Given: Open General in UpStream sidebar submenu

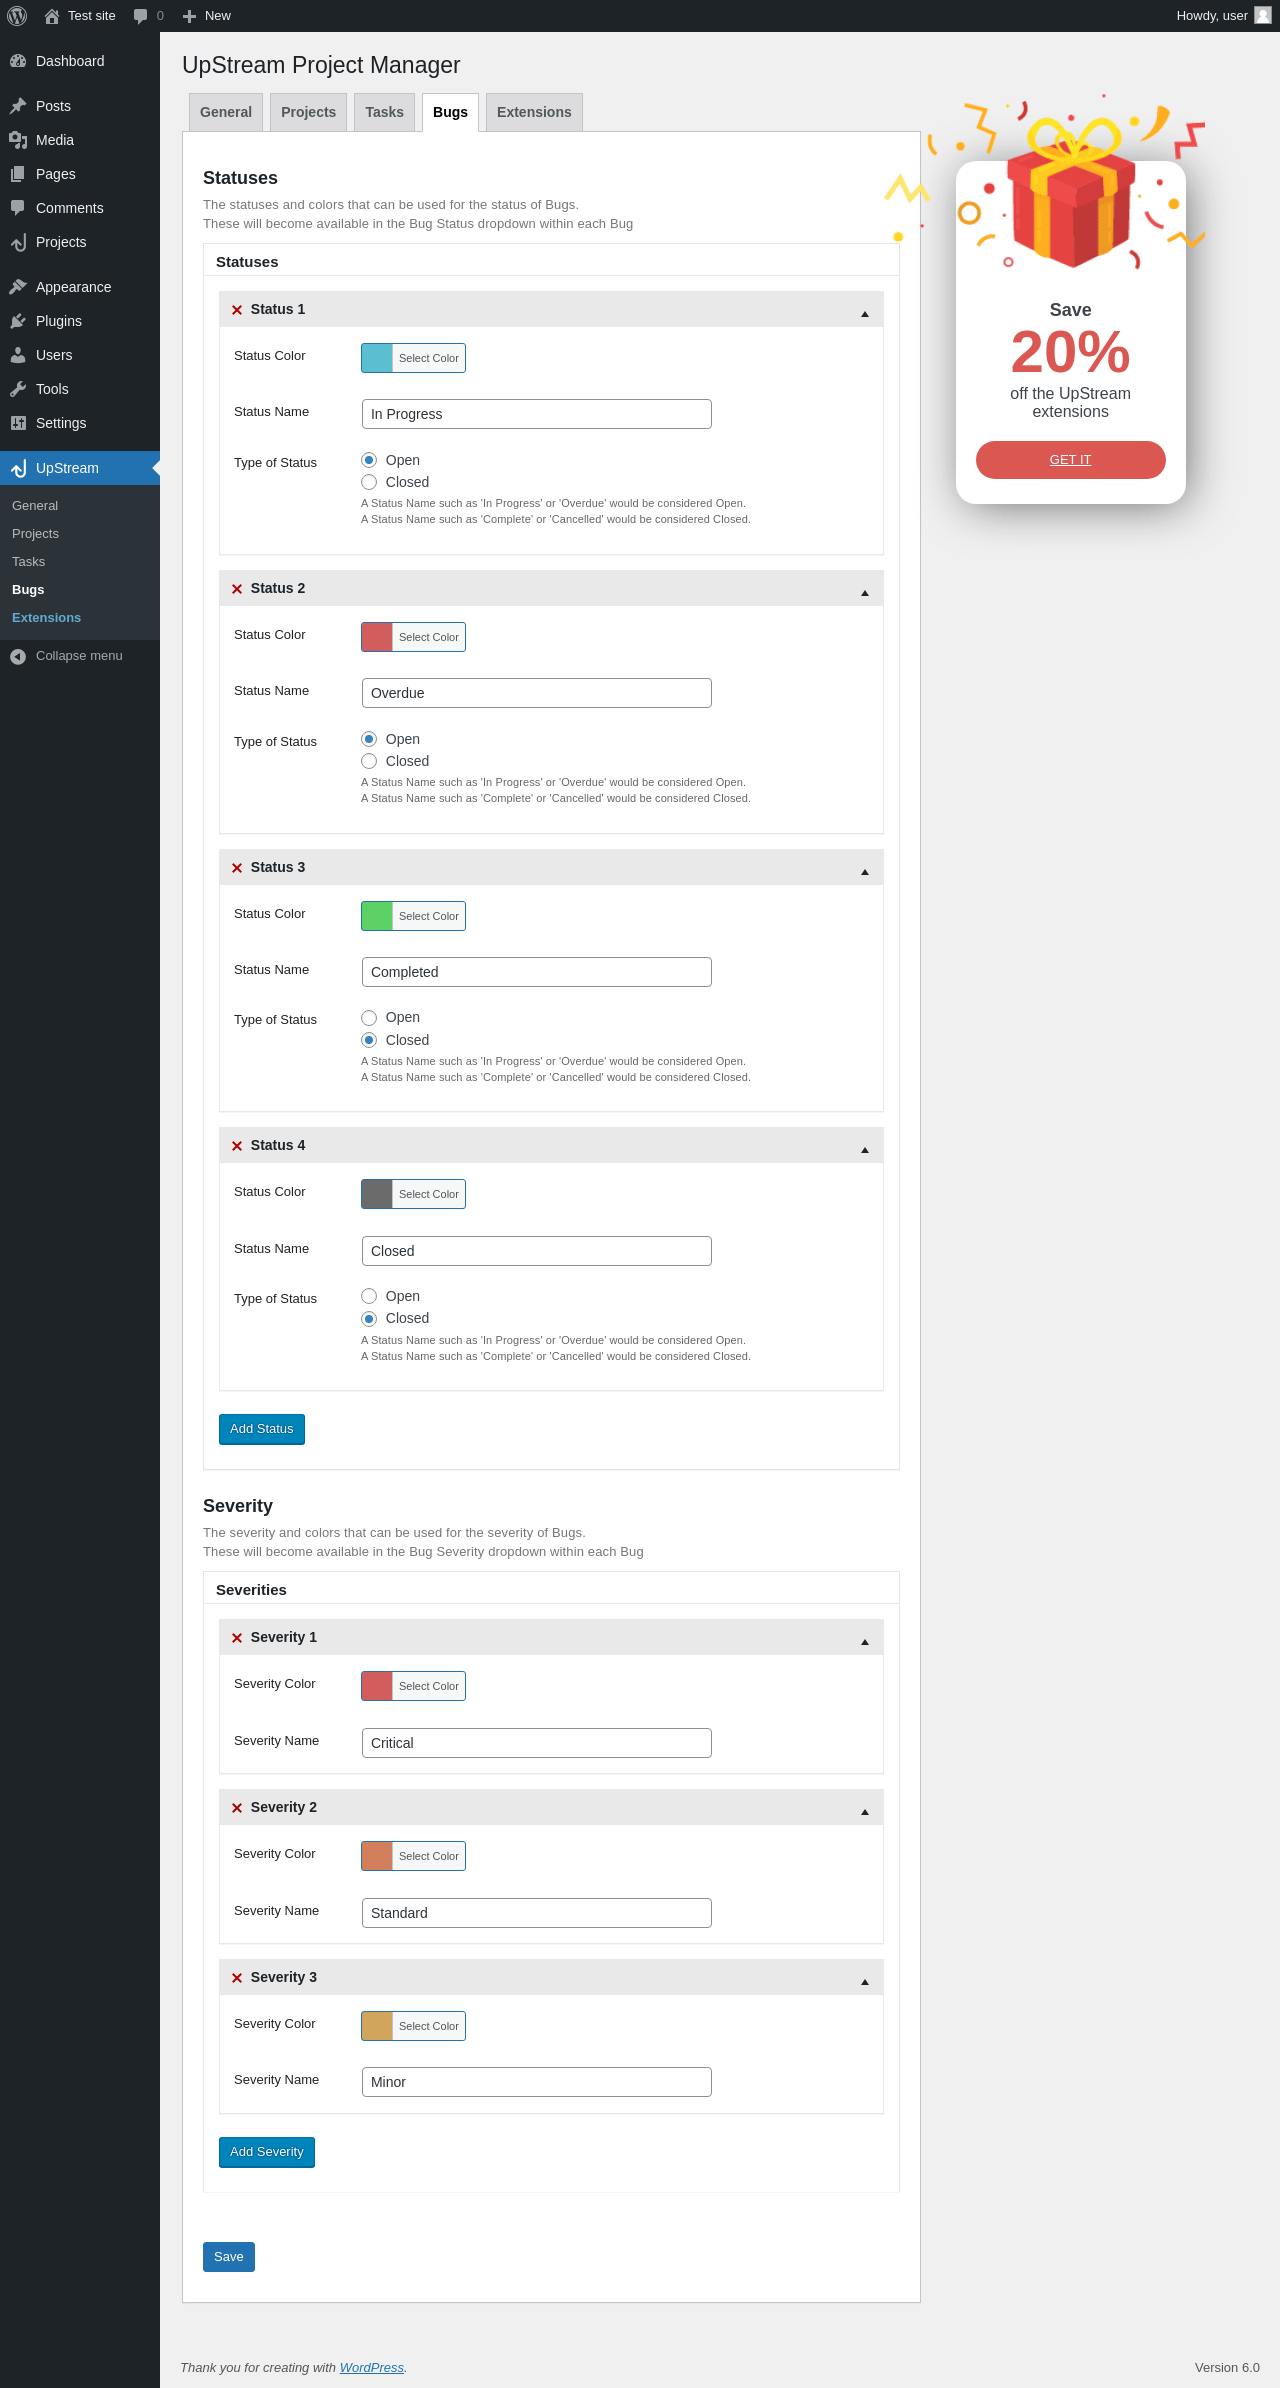Looking at the screenshot, I should (35, 506).
